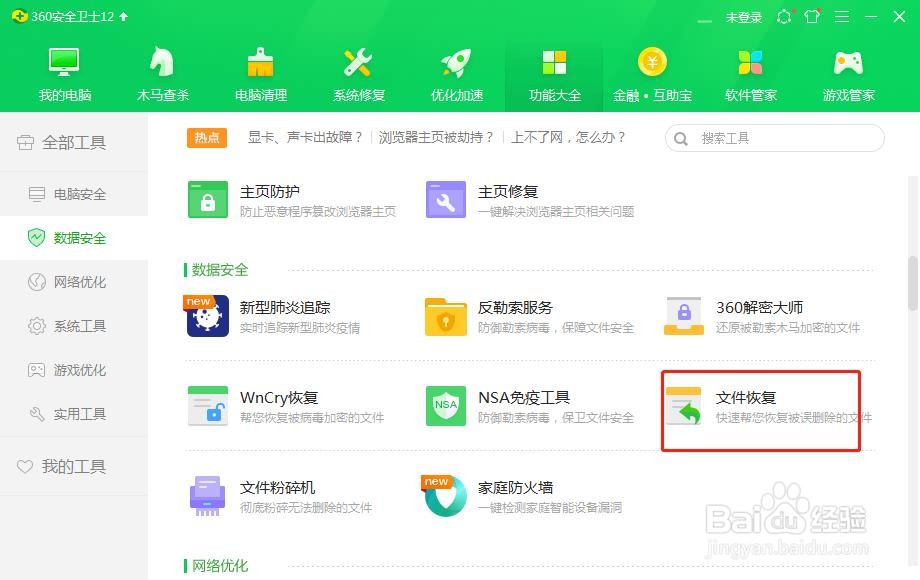Click the 热点 orange tag
Viewport: 920px width, 580px height.
[207, 138]
